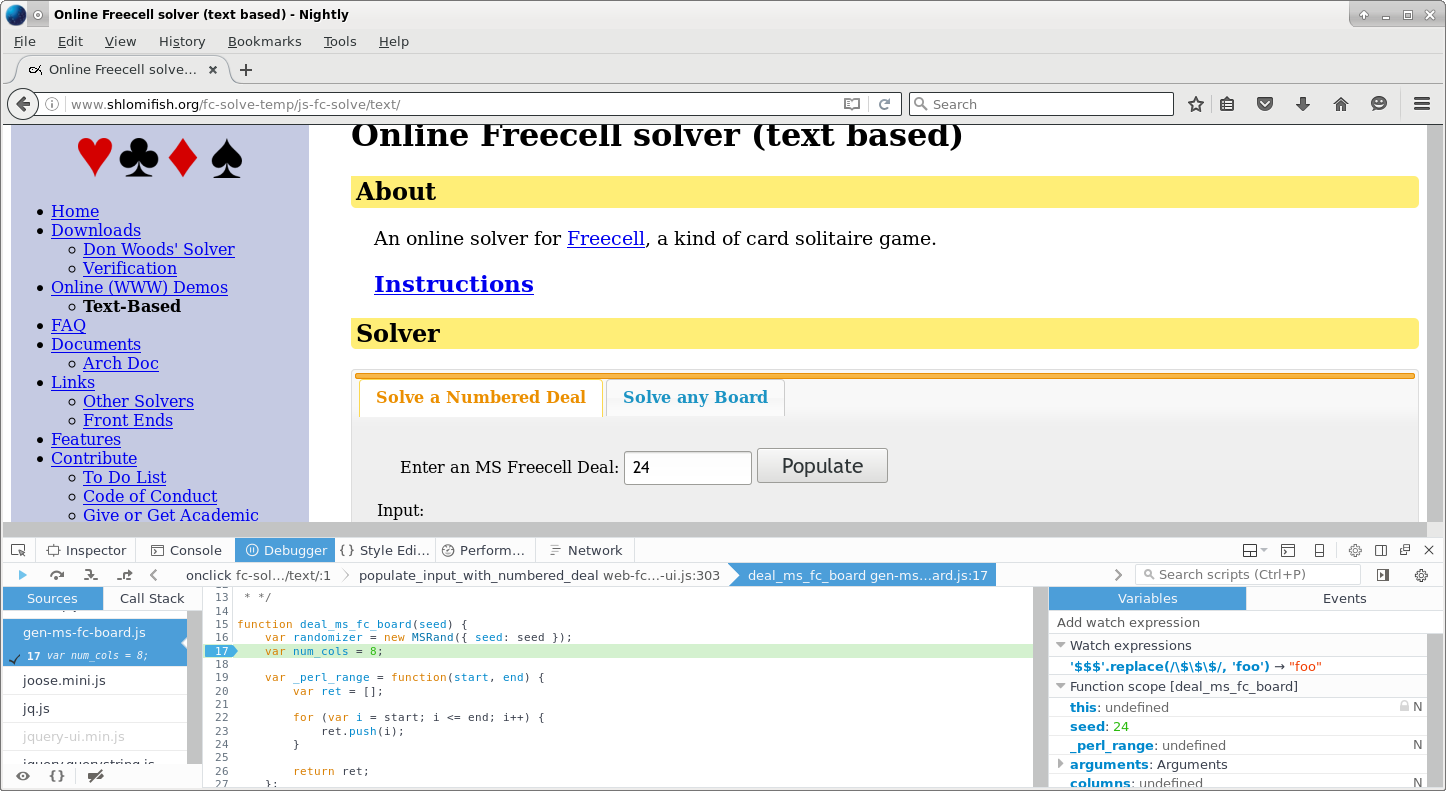Open Don Woods' Solver link
1446x791 pixels.
[x=159, y=249]
